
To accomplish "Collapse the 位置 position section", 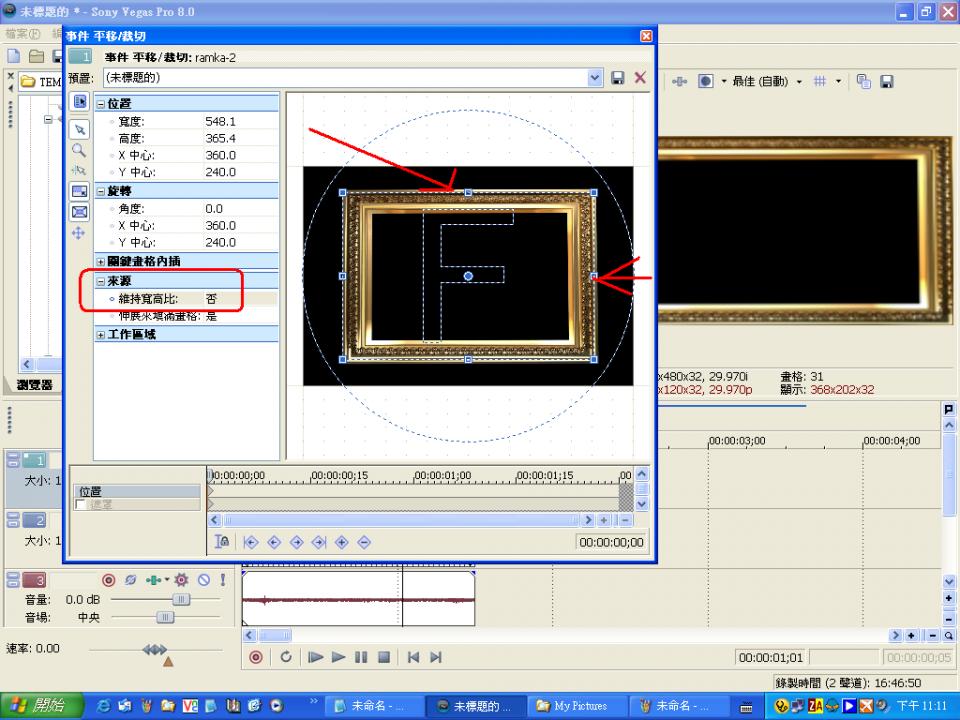I will (x=101, y=104).
